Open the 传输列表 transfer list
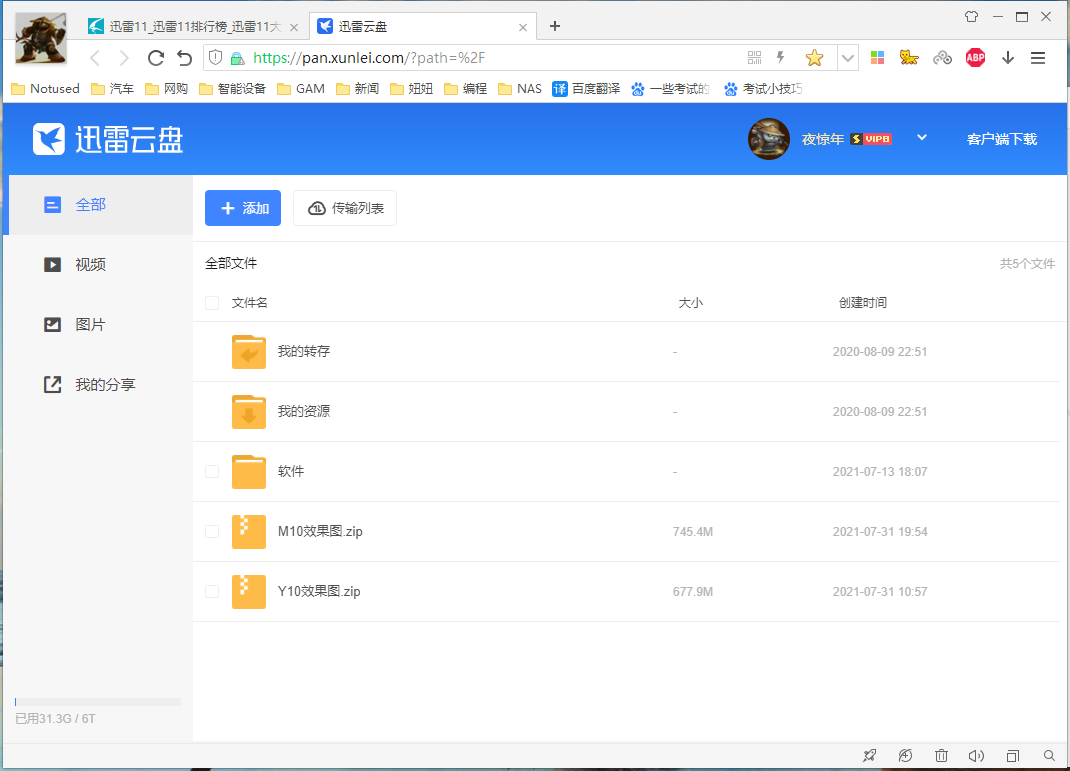Screen dimensions: 1070x771 click(x=345, y=208)
